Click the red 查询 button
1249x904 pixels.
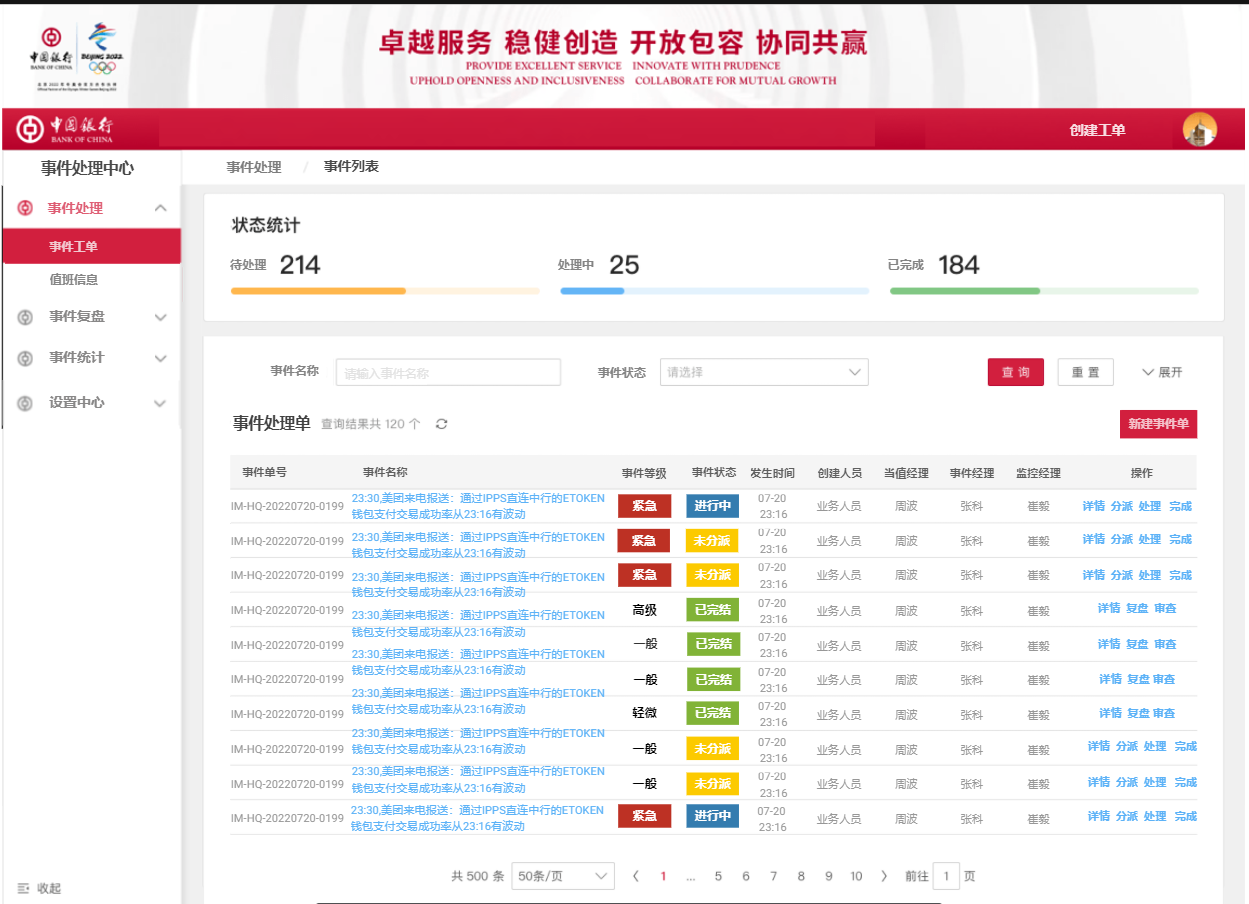[1015, 372]
